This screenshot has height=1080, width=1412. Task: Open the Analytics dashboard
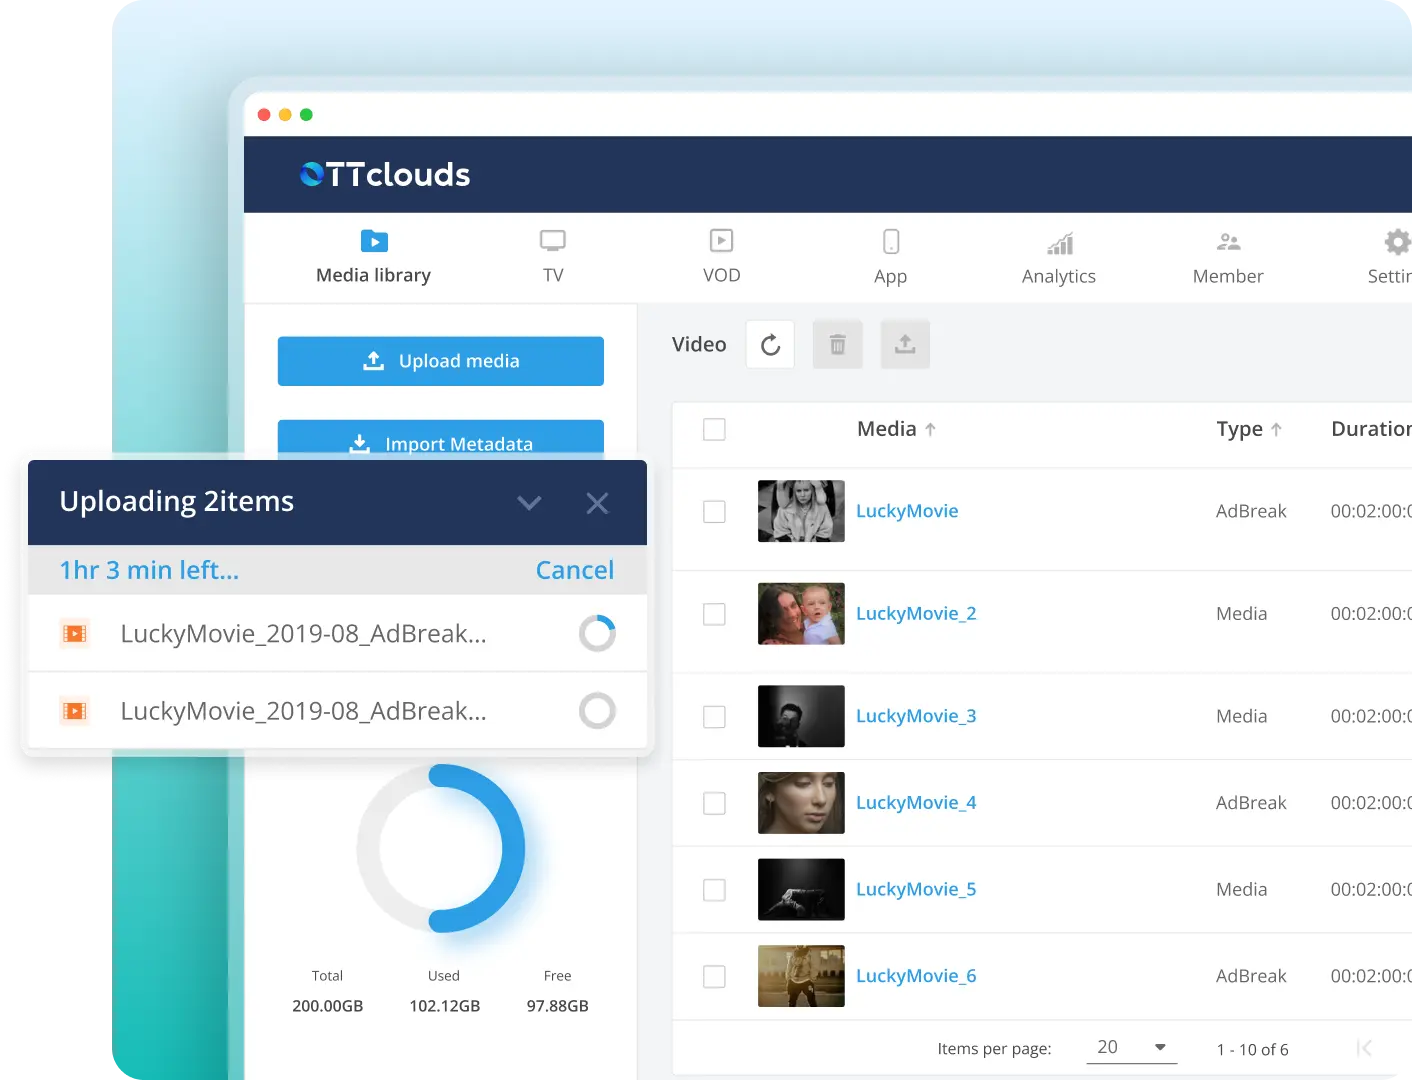[x=1058, y=257]
